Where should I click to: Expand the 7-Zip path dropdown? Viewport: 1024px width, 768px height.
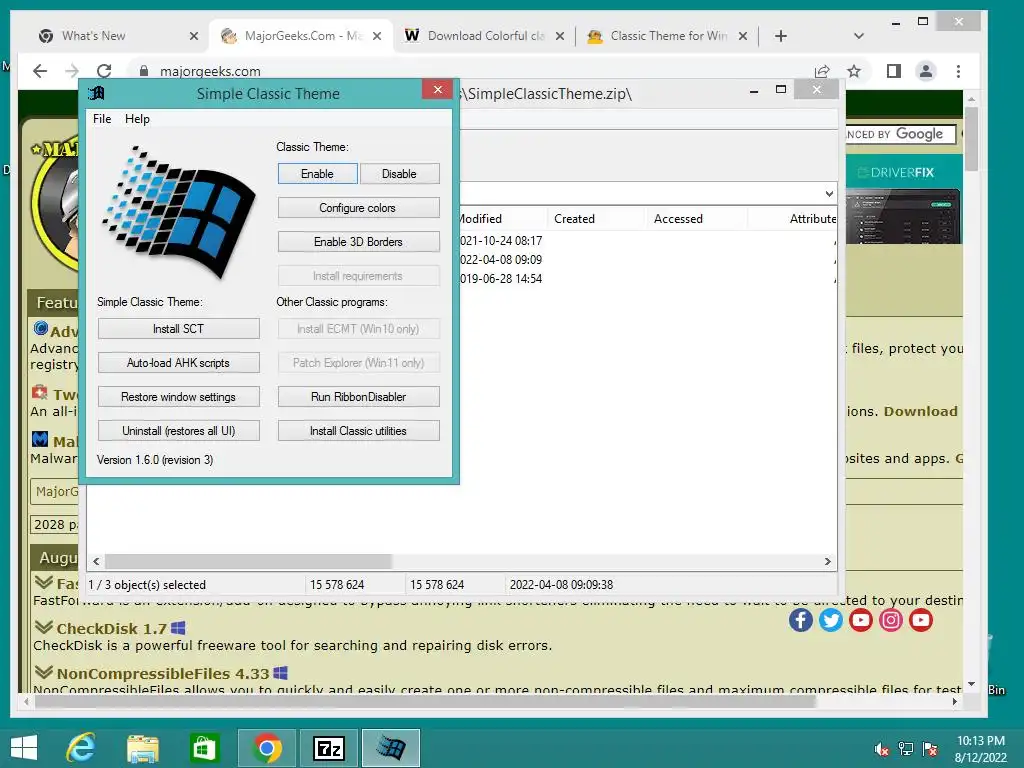click(829, 193)
